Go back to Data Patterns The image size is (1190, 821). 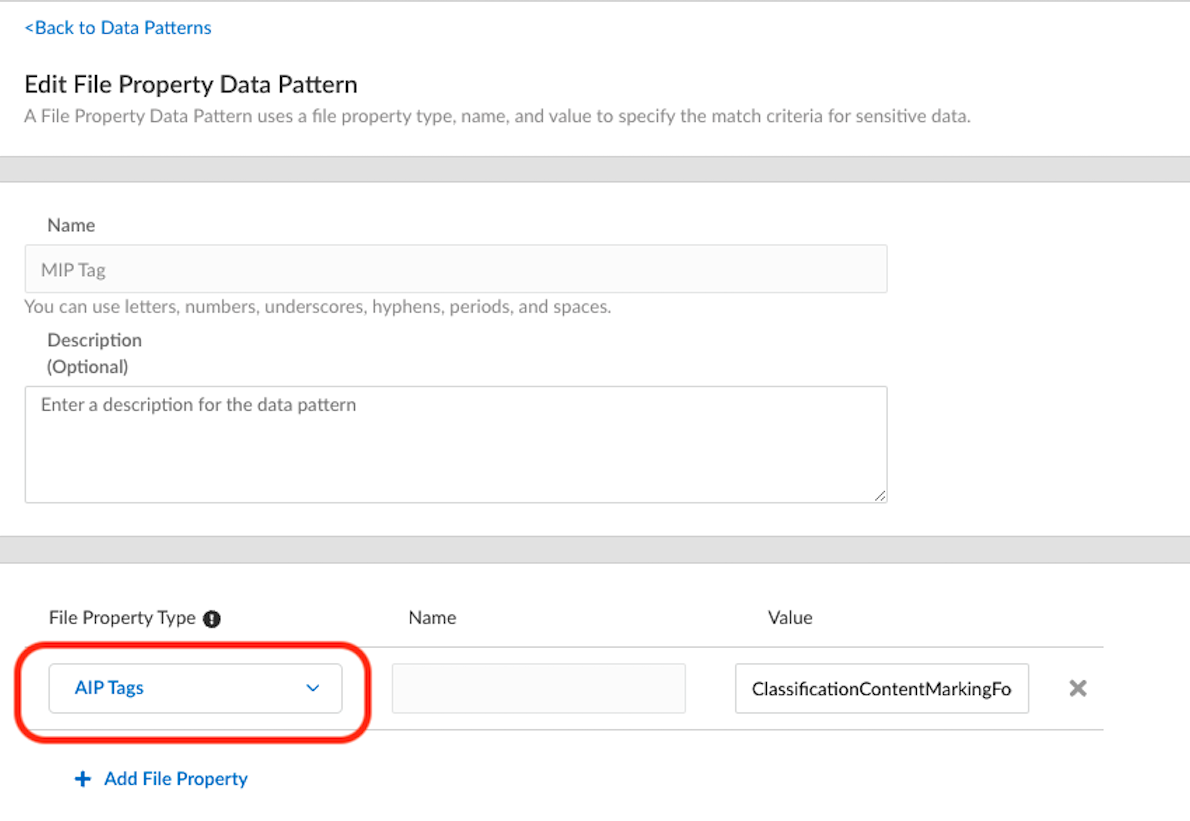click(118, 28)
